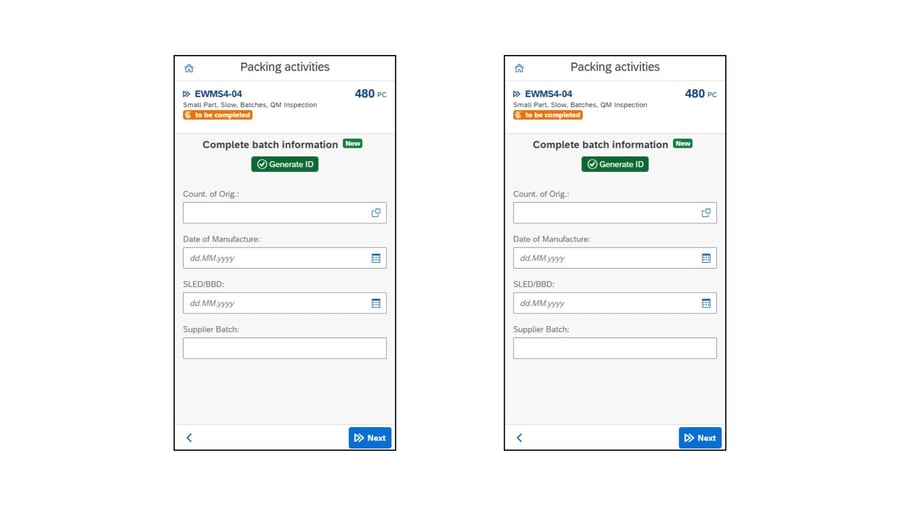This screenshot has width=900, height=506.
Task: Open value help for Count. of Orig. in left panel
Action: click(x=376, y=213)
